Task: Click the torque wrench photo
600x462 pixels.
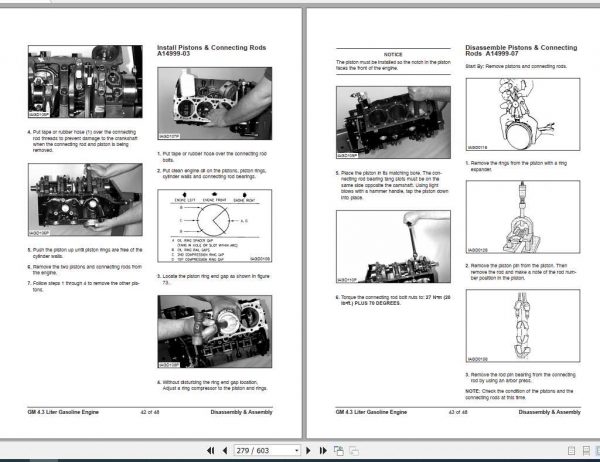Action: 393,247
